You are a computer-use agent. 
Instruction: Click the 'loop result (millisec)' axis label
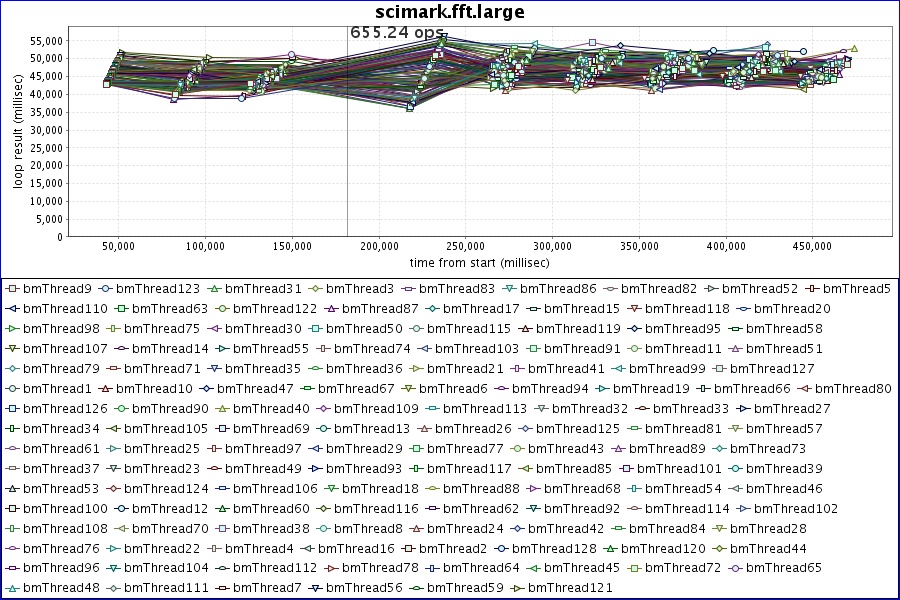(x=17, y=136)
